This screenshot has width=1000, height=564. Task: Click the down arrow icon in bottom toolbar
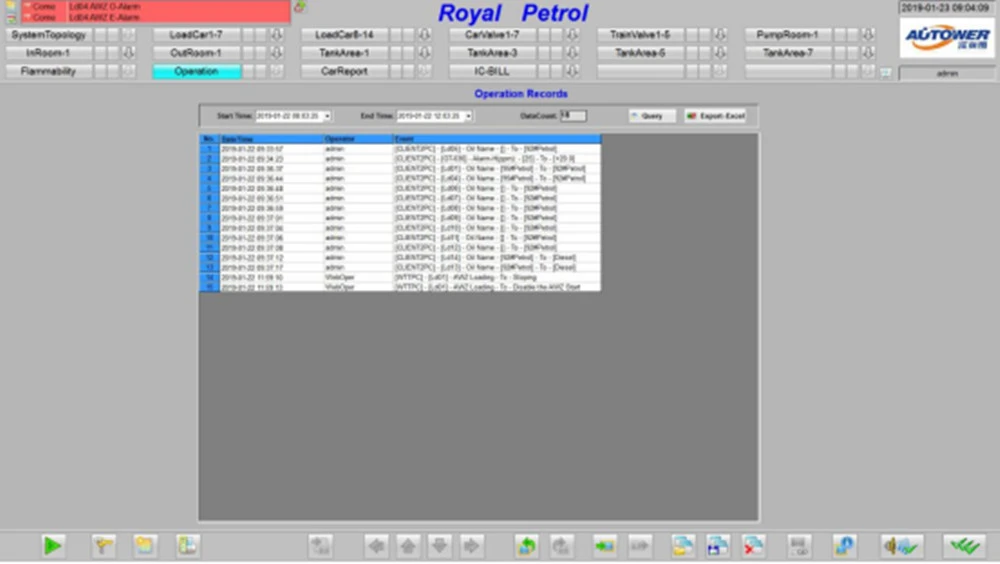(x=439, y=546)
